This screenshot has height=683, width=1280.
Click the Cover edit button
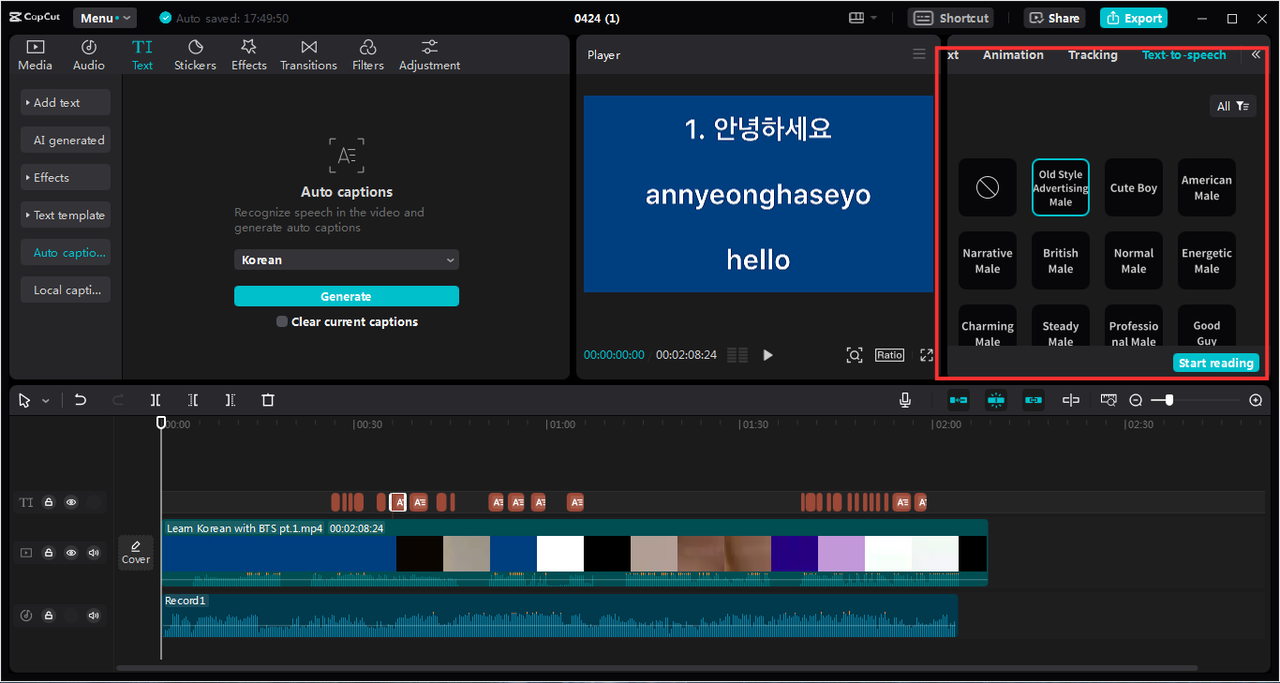click(136, 552)
